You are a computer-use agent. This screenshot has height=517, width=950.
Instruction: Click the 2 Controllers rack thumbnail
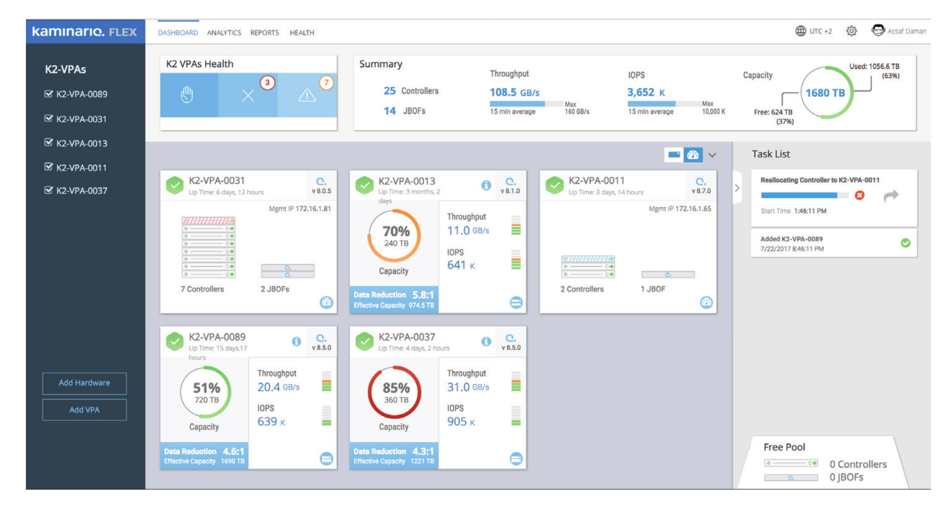[x=588, y=267]
